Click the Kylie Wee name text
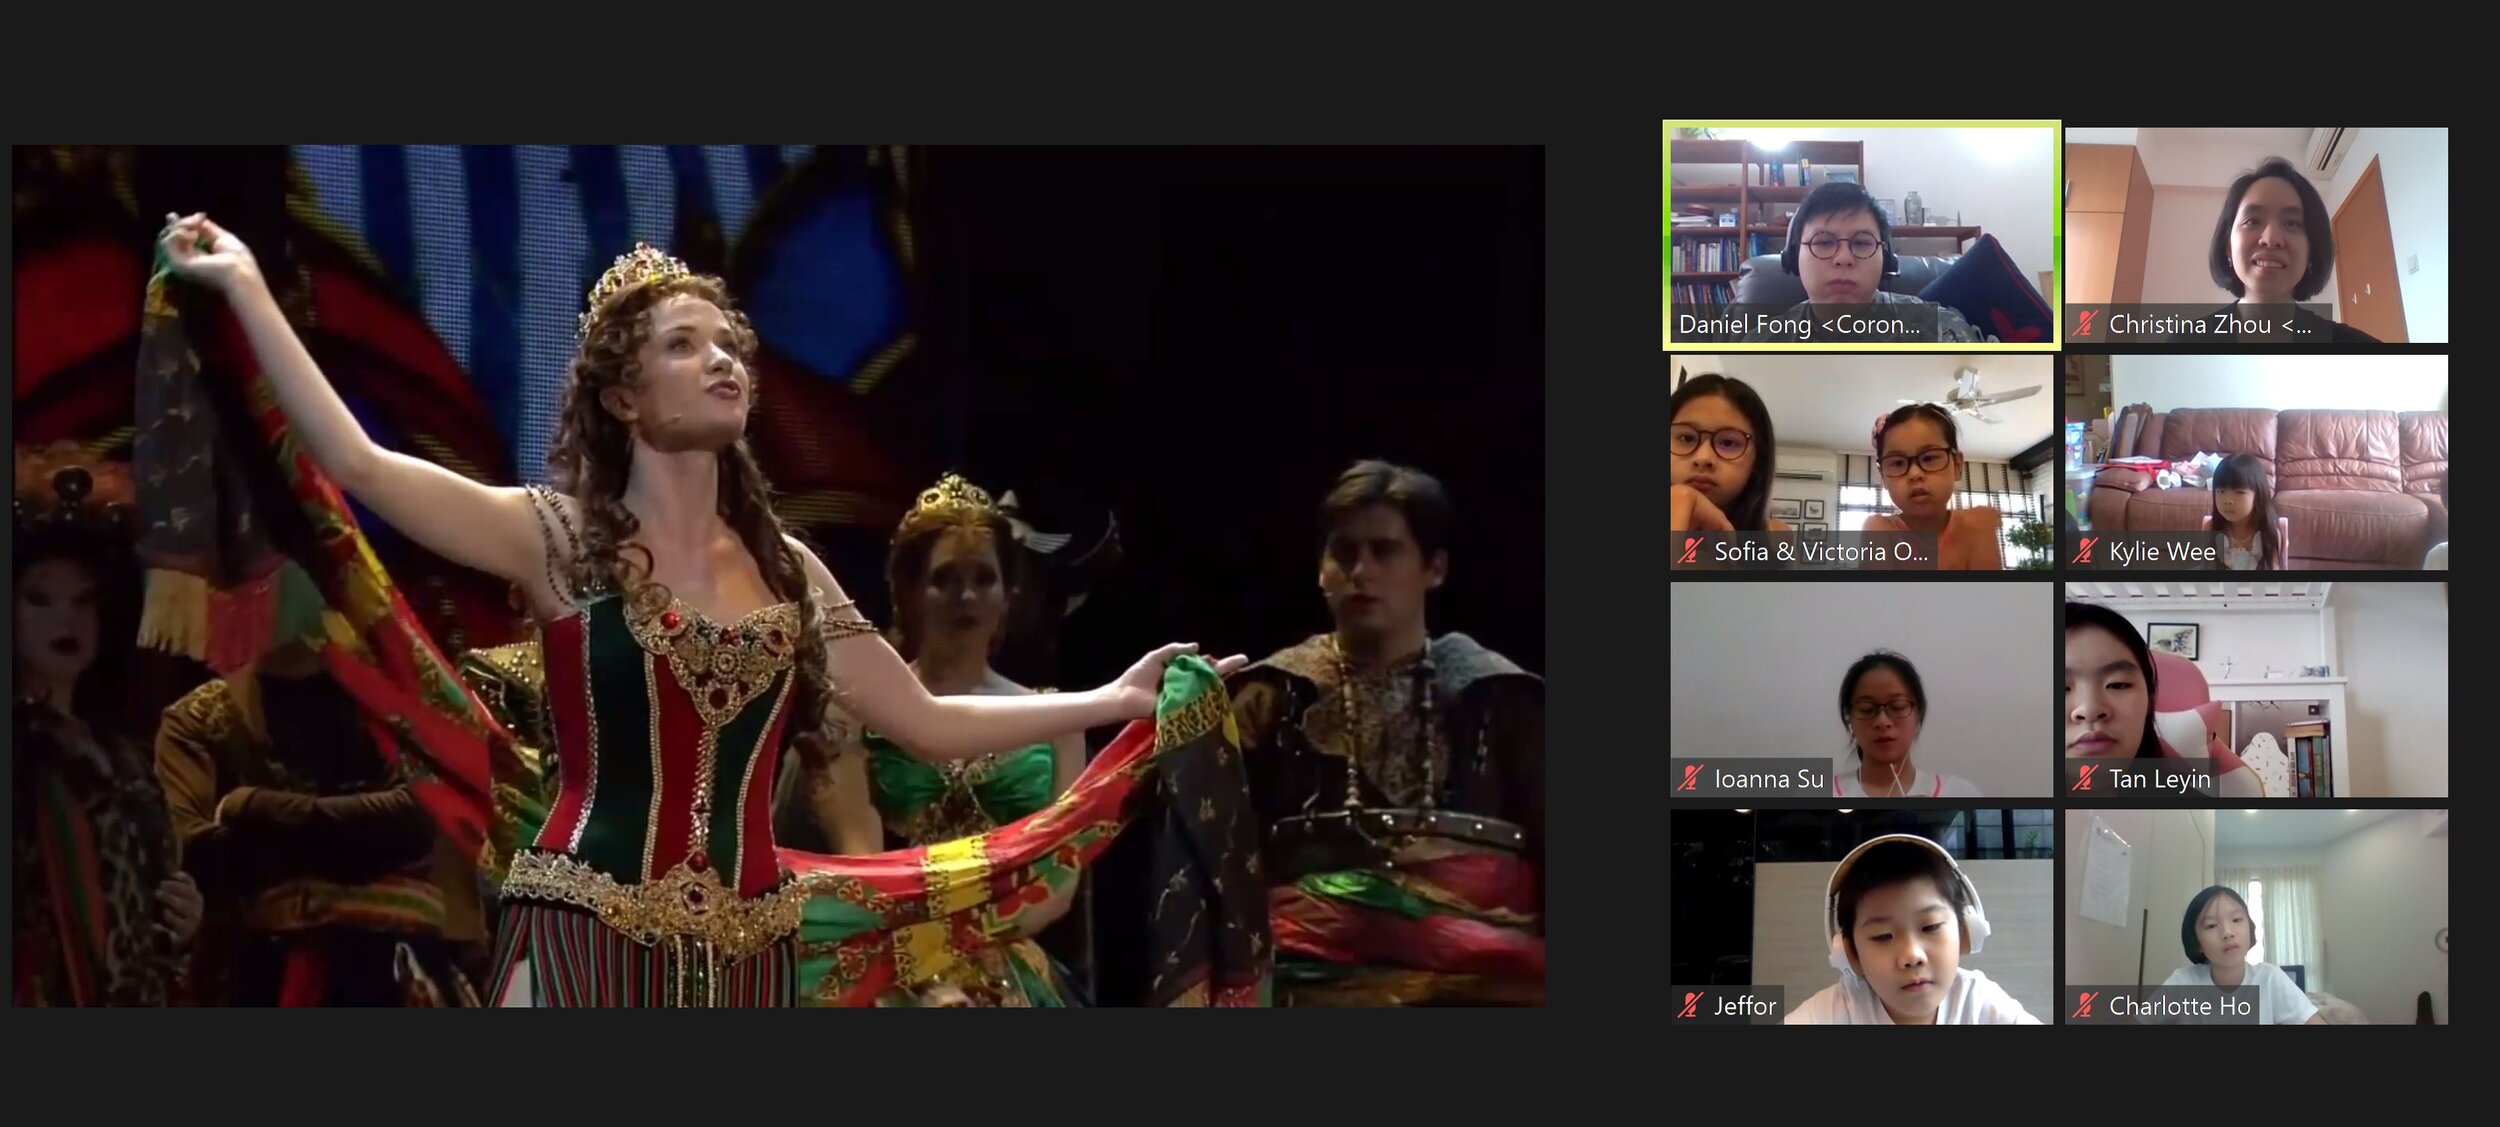The width and height of the screenshot is (2500, 1127). tap(2161, 552)
